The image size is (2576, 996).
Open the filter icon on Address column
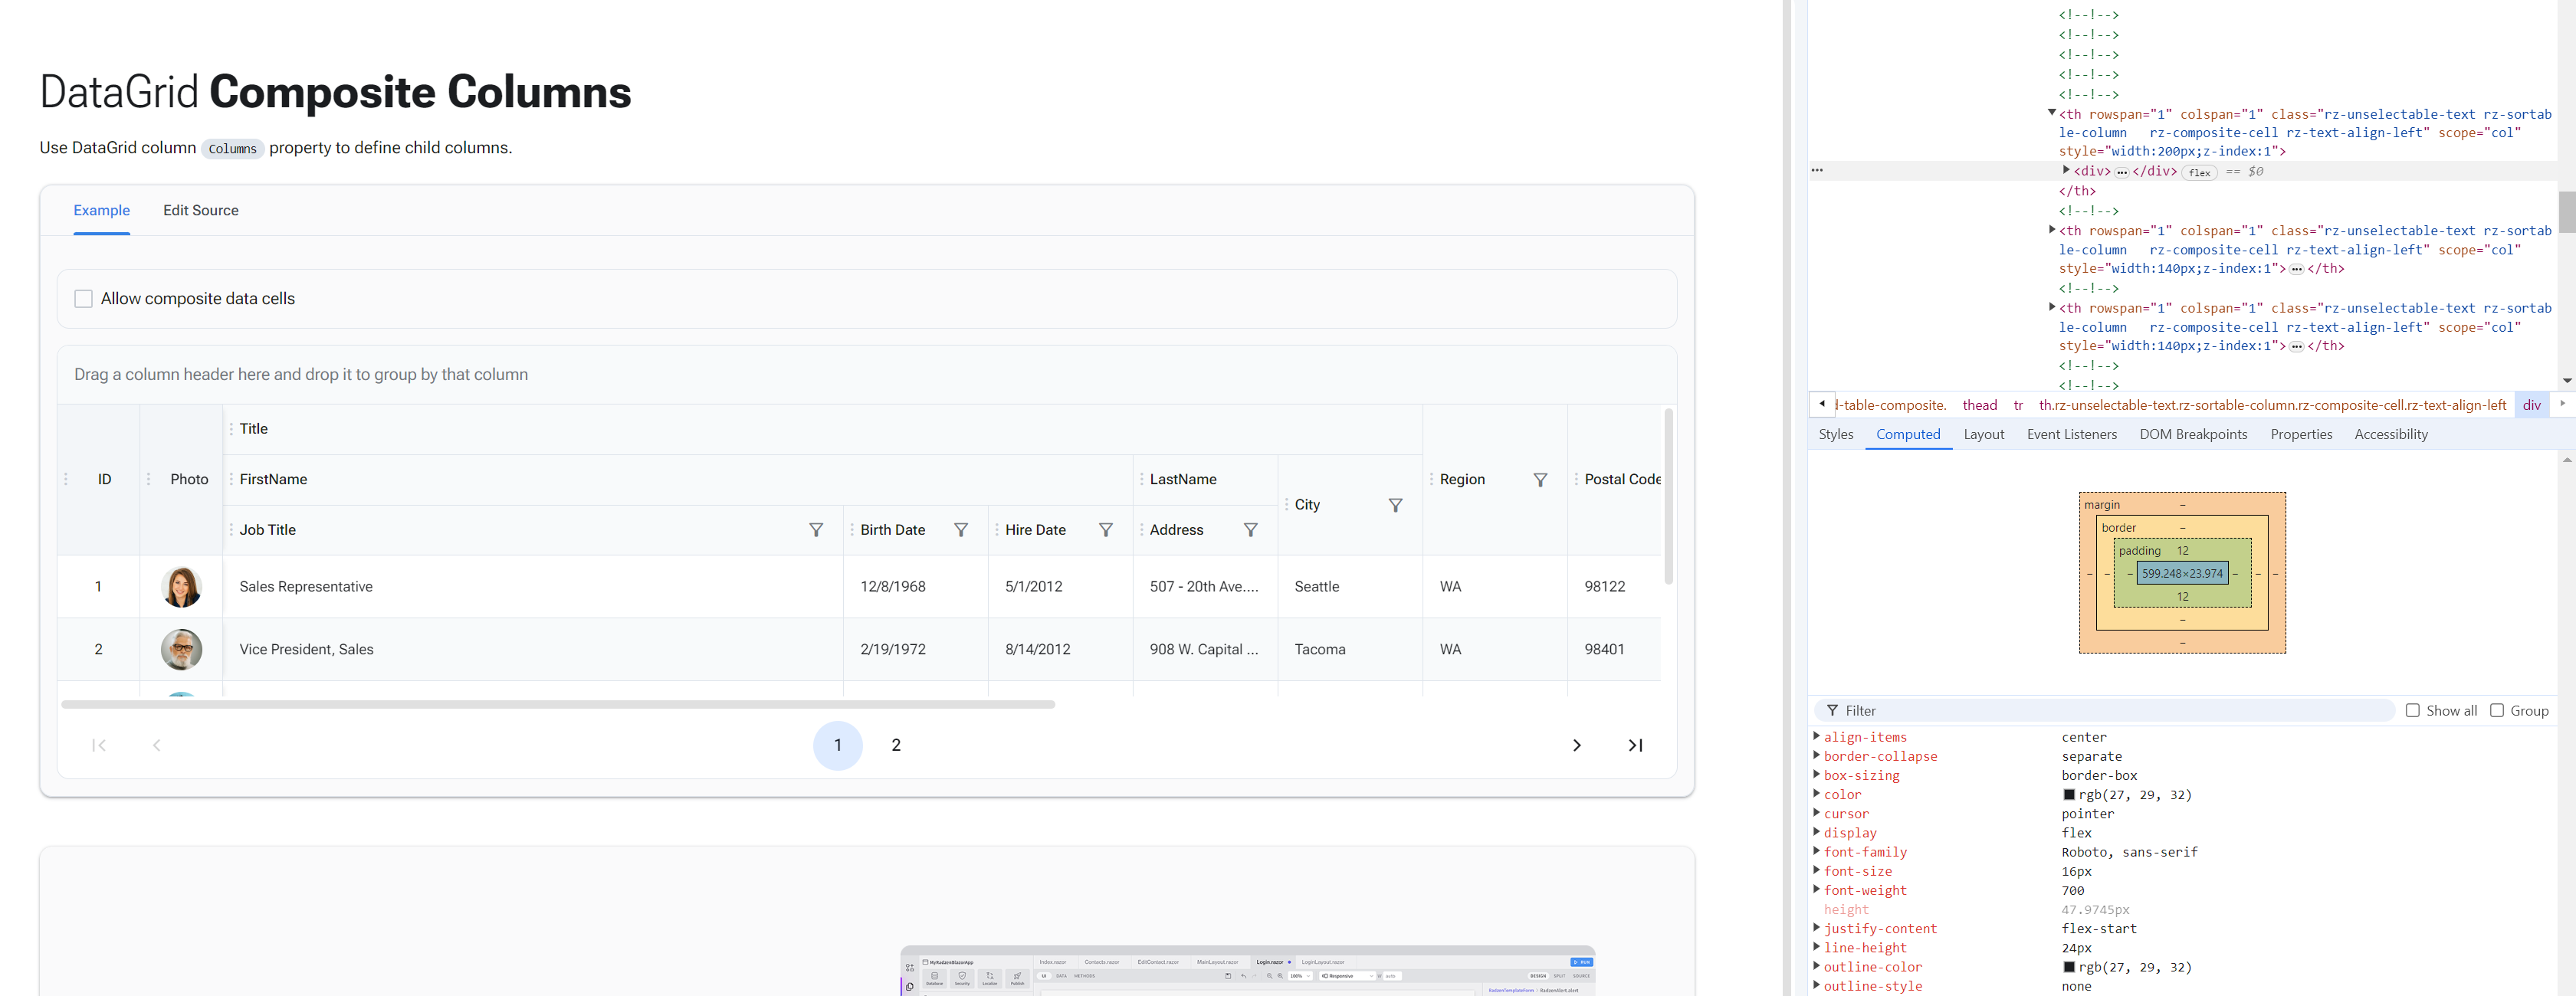point(1251,530)
